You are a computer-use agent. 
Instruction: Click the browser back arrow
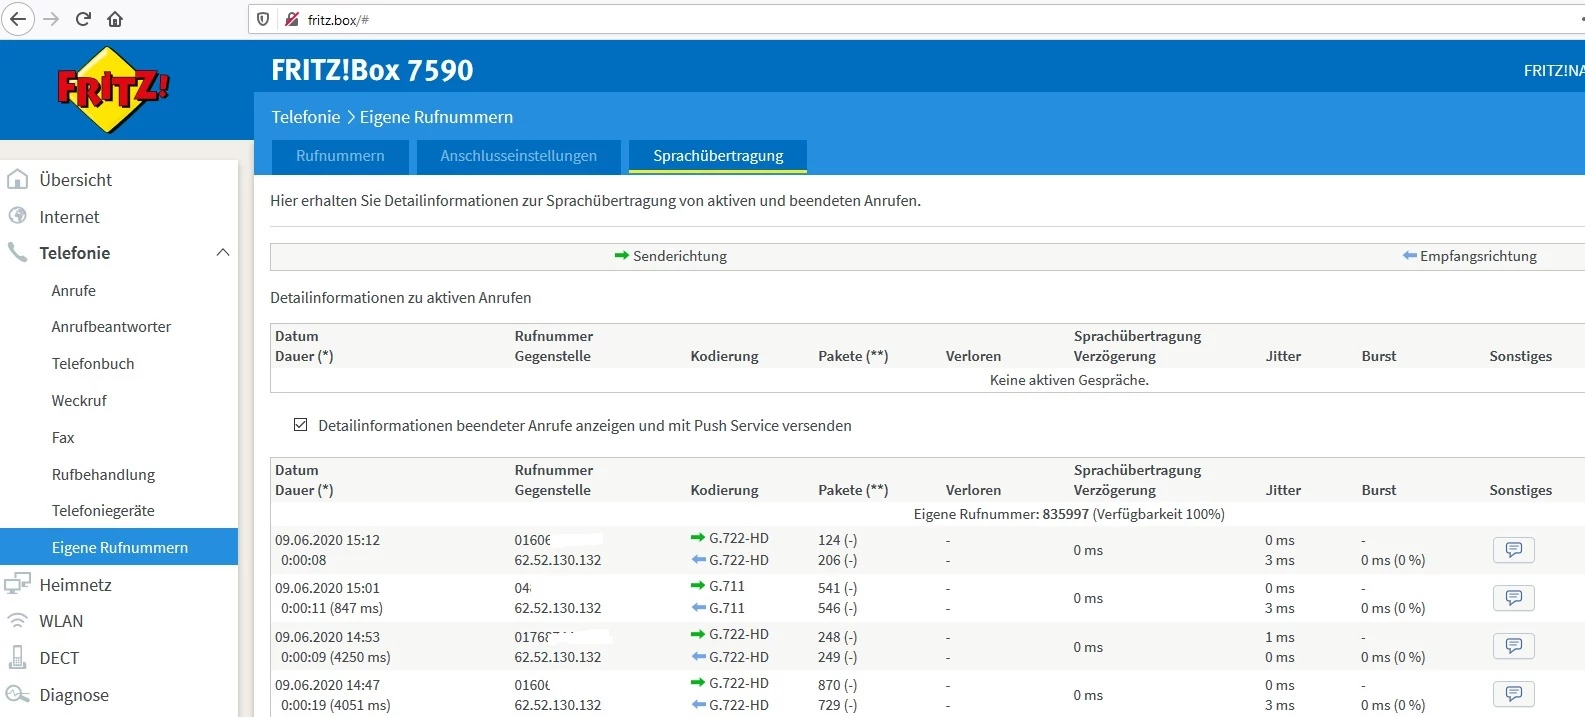point(18,19)
